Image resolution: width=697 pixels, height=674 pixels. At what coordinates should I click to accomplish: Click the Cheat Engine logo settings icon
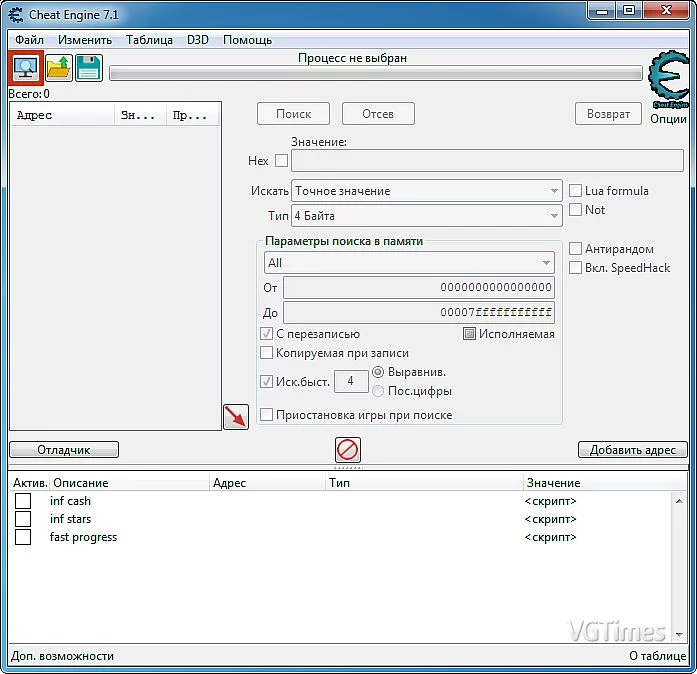click(x=668, y=79)
